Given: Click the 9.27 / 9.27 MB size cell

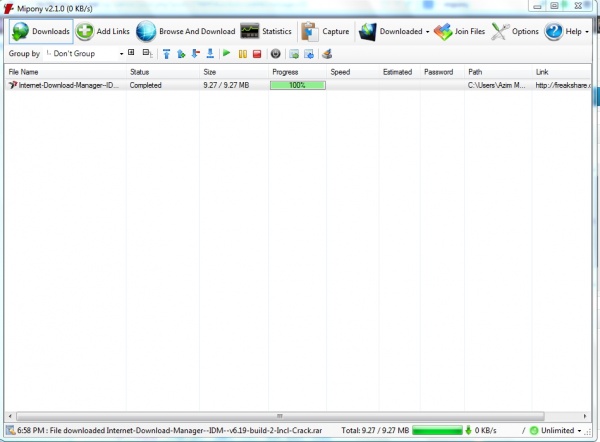Looking at the screenshot, I should pyautogui.click(x=226, y=85).
